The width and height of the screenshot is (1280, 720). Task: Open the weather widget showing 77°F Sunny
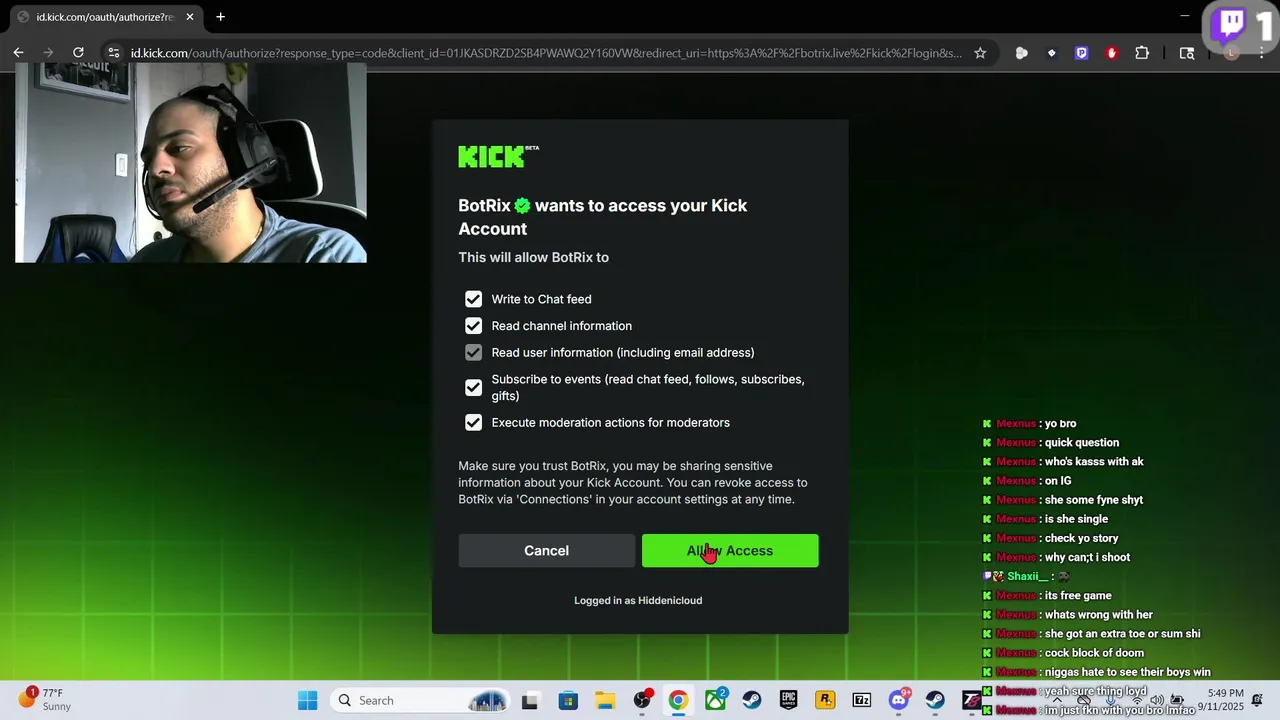(45, 699)
